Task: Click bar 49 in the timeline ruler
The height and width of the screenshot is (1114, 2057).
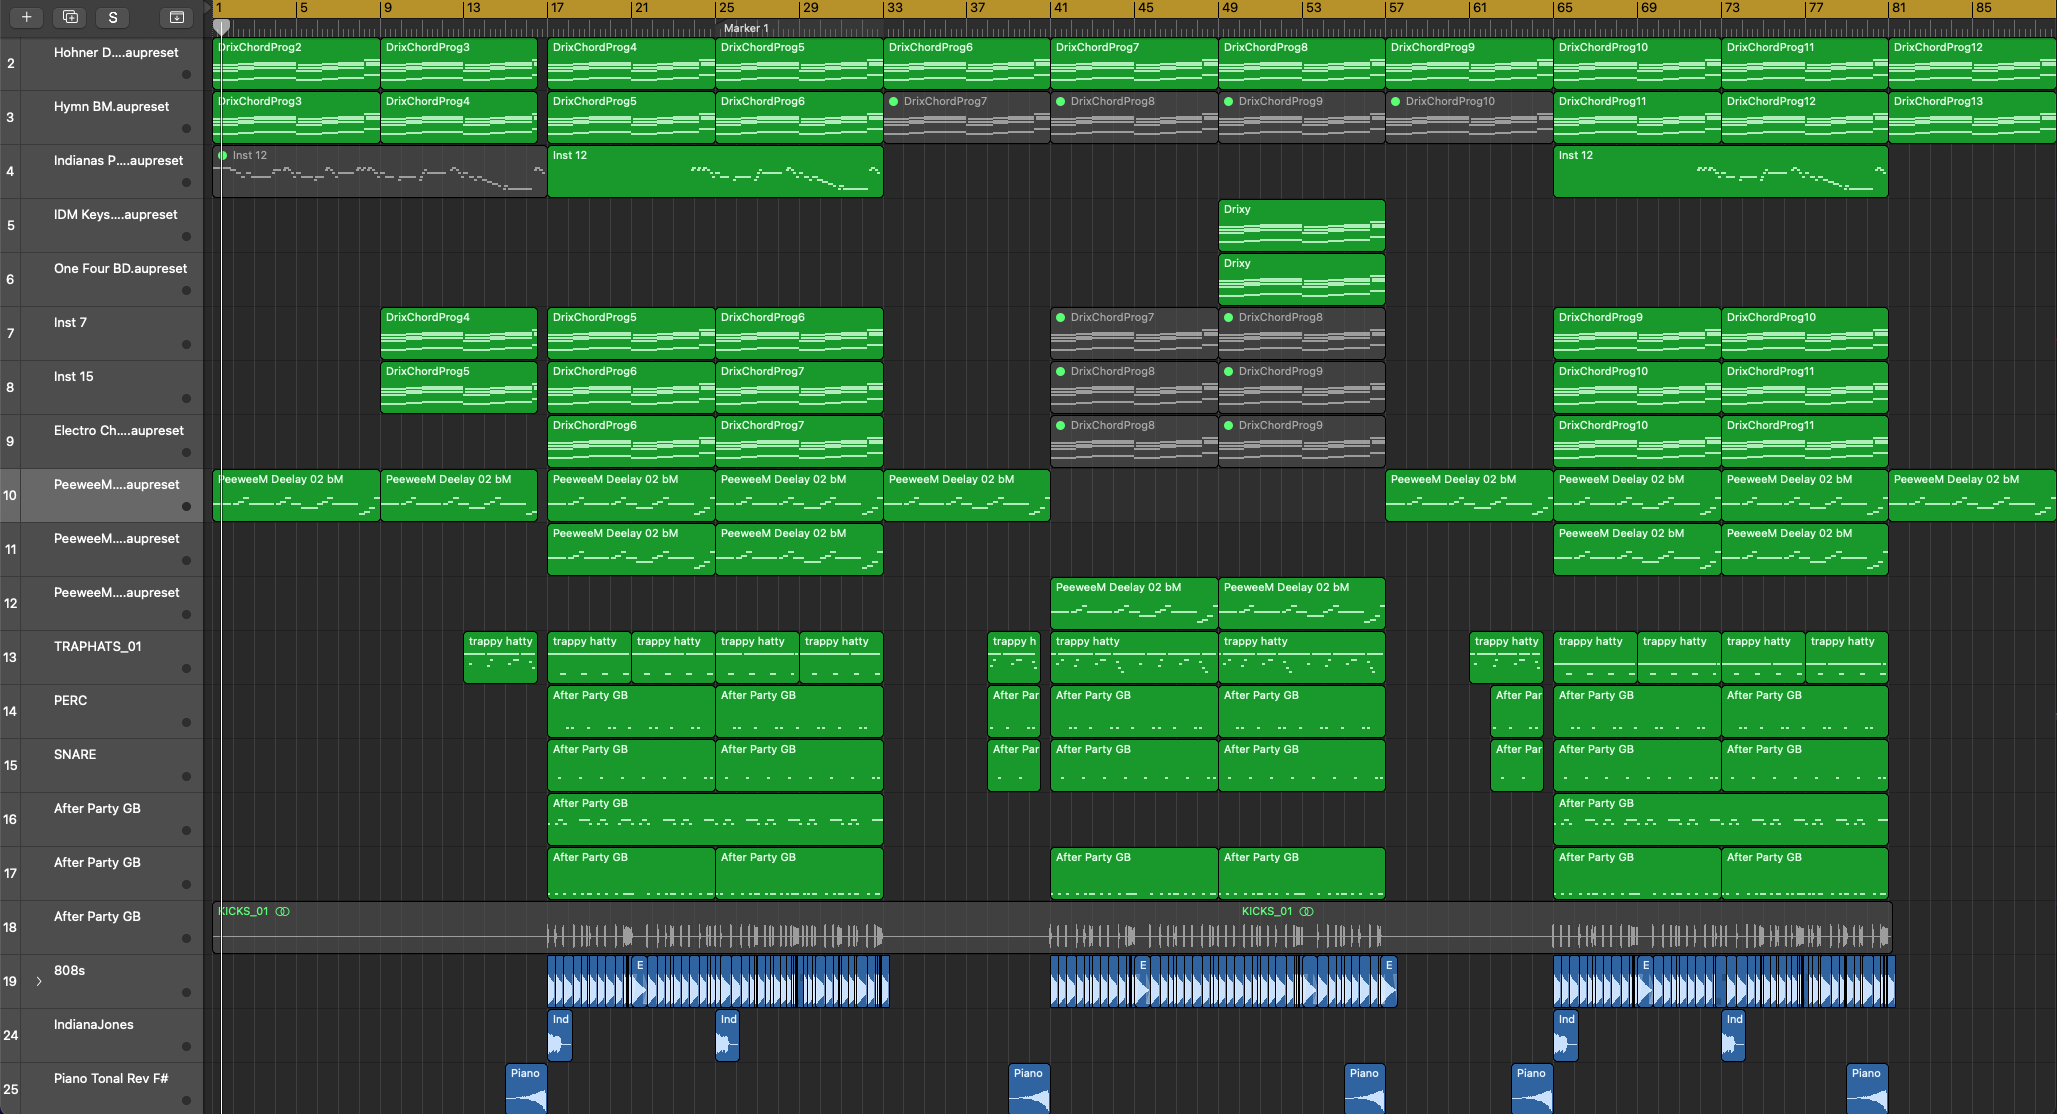Action: tap(1229, 8)
